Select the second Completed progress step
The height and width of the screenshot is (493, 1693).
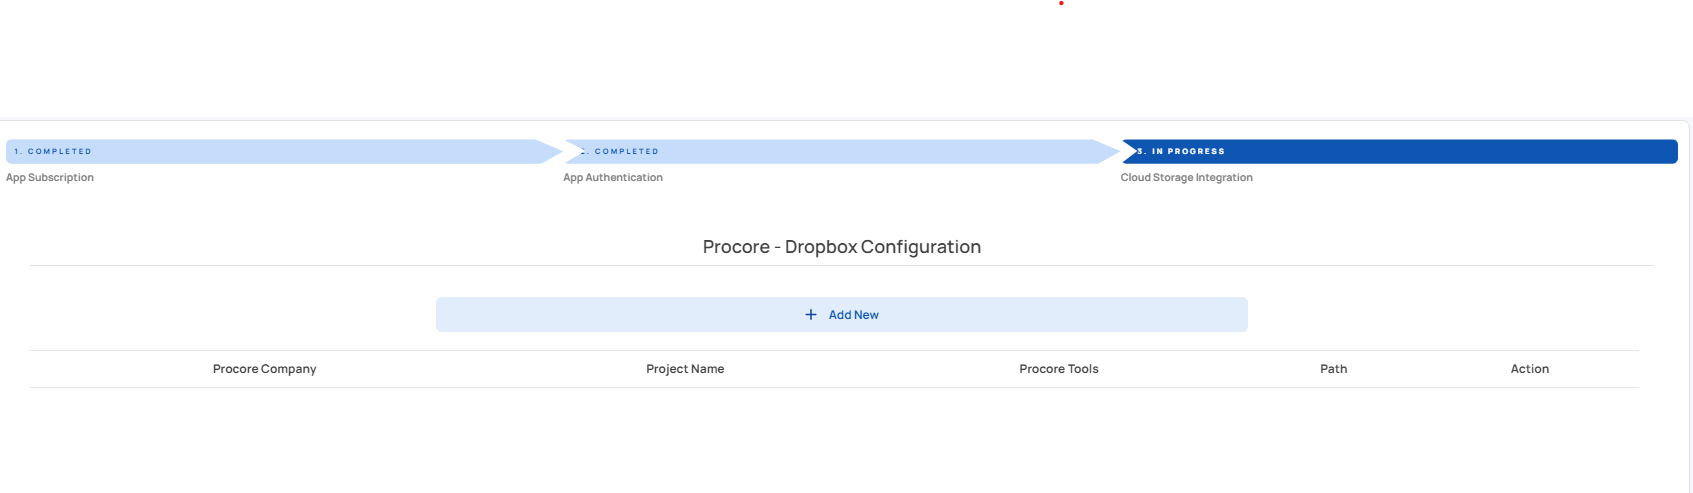[x=842, y=151]
